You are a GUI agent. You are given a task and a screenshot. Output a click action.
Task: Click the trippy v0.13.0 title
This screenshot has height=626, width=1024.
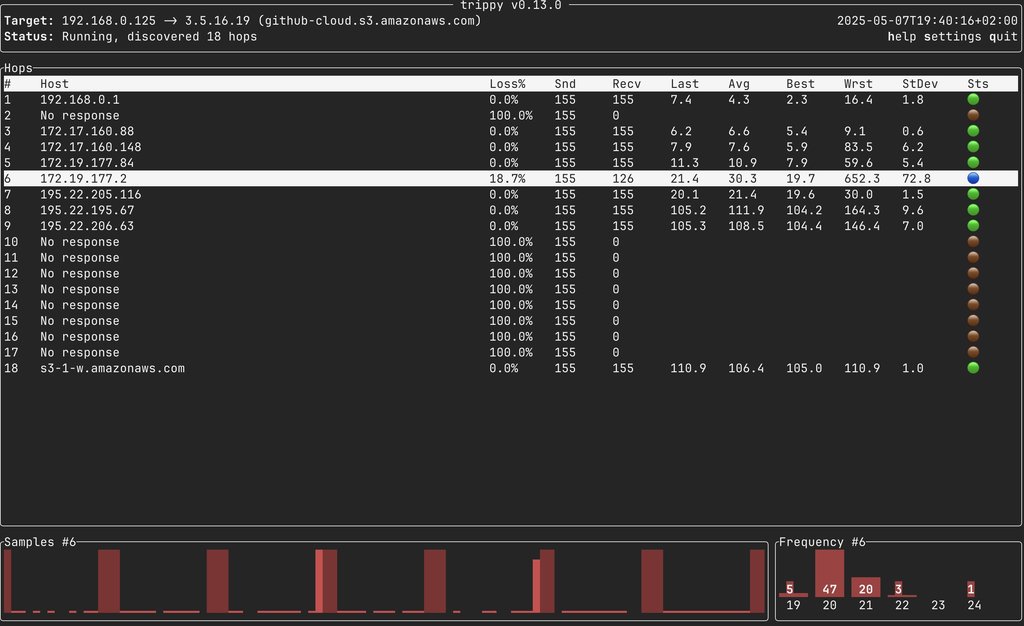coord(511,5)
